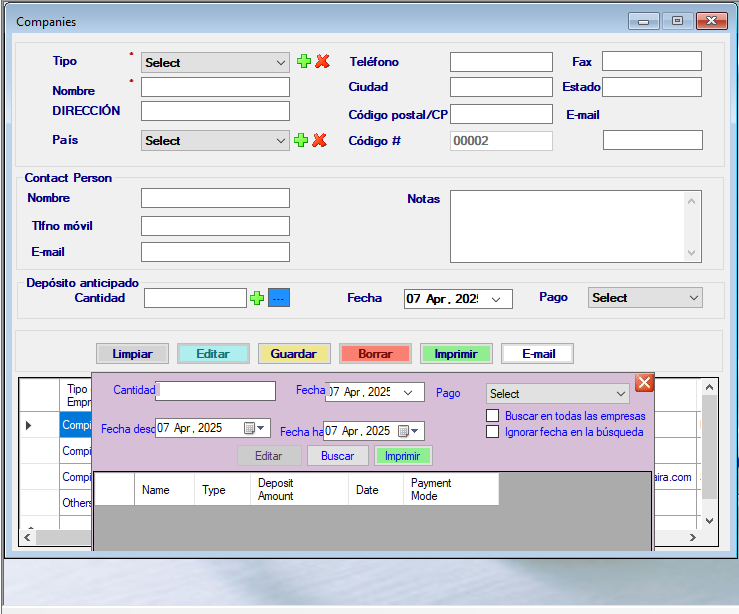Click the Teléfono input field

500,62
